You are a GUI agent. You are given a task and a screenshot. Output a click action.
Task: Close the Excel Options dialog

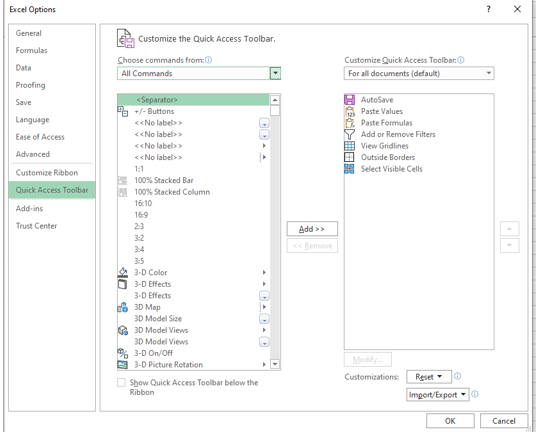tap(517, 9)
